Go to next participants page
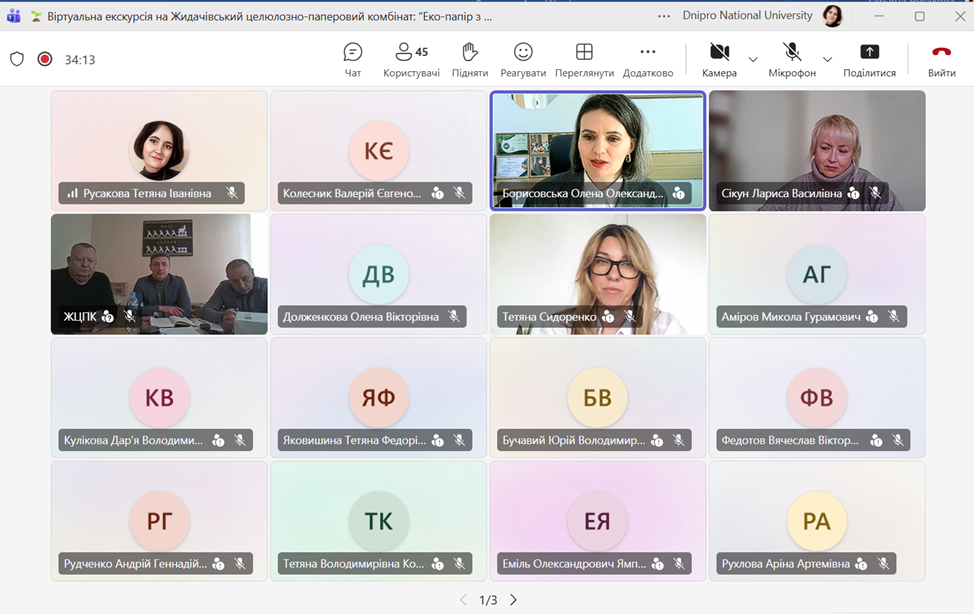The image size is (974, 614). tap(514, 600)
